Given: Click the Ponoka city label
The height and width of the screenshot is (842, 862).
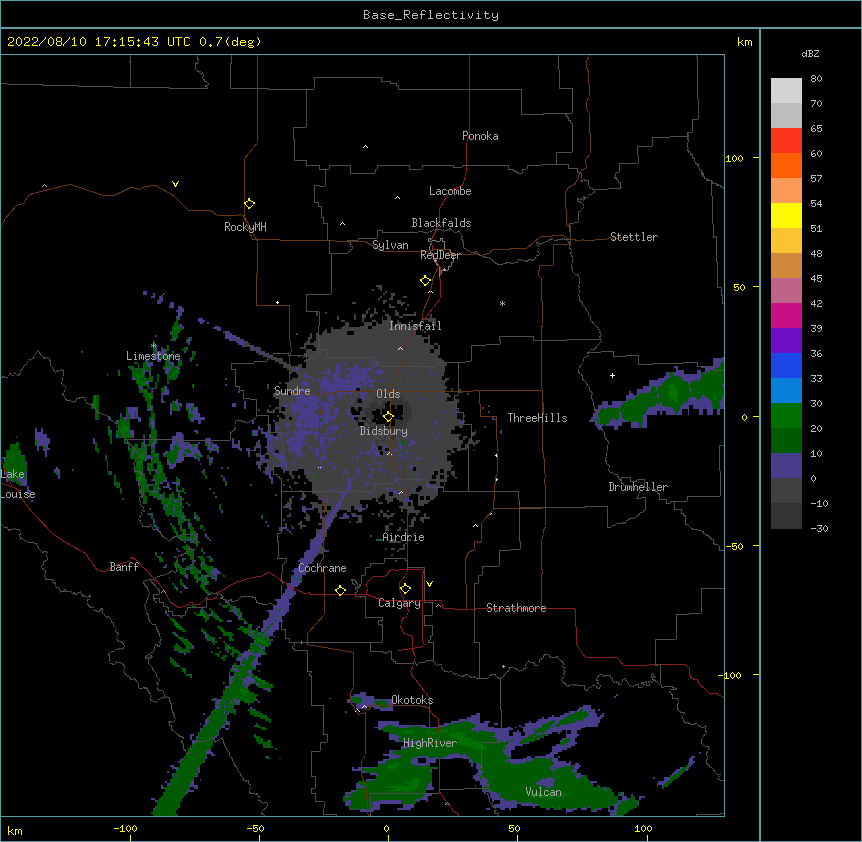Looking at the screenshot, I should (480, 136).
